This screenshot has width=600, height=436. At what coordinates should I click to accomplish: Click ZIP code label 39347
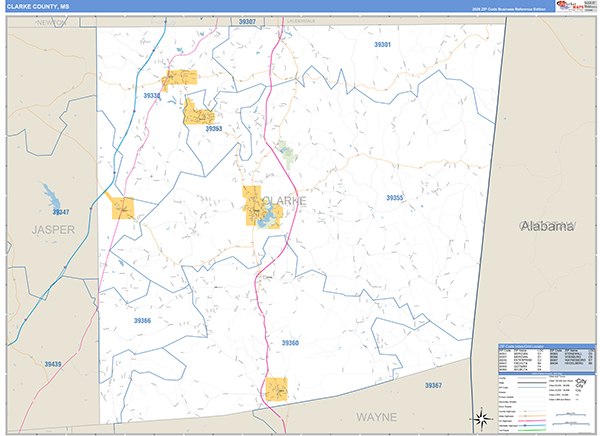click(x=61, y=212)
